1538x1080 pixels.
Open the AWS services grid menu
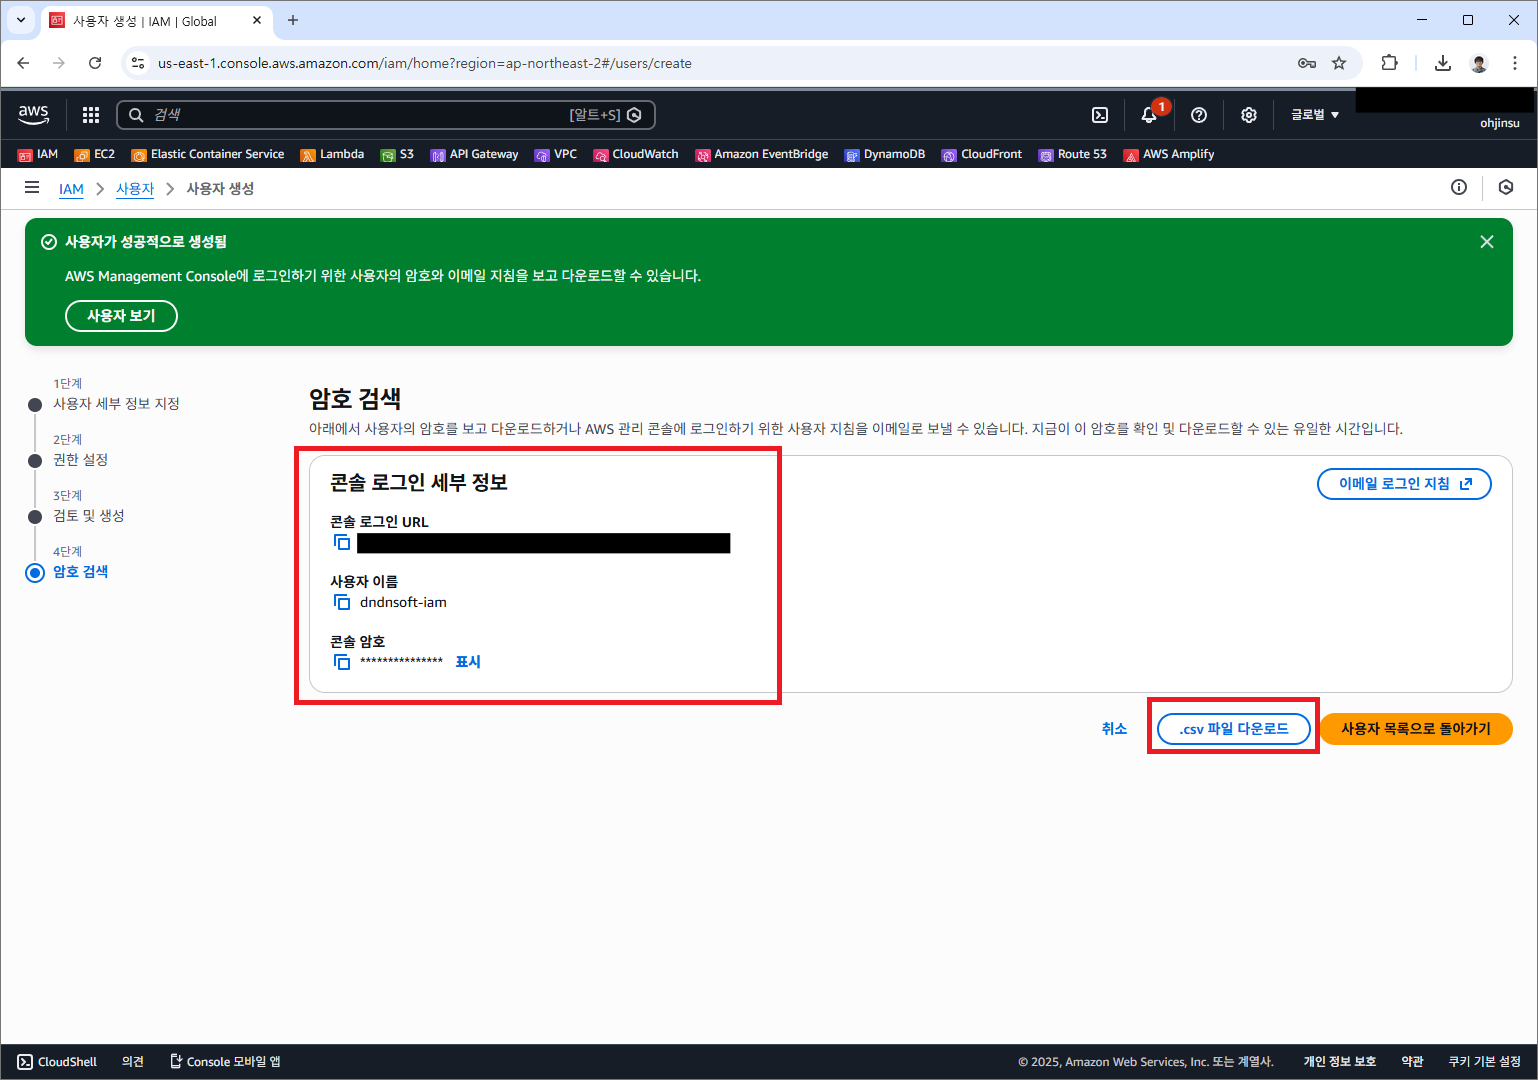(x=90, y=115)
